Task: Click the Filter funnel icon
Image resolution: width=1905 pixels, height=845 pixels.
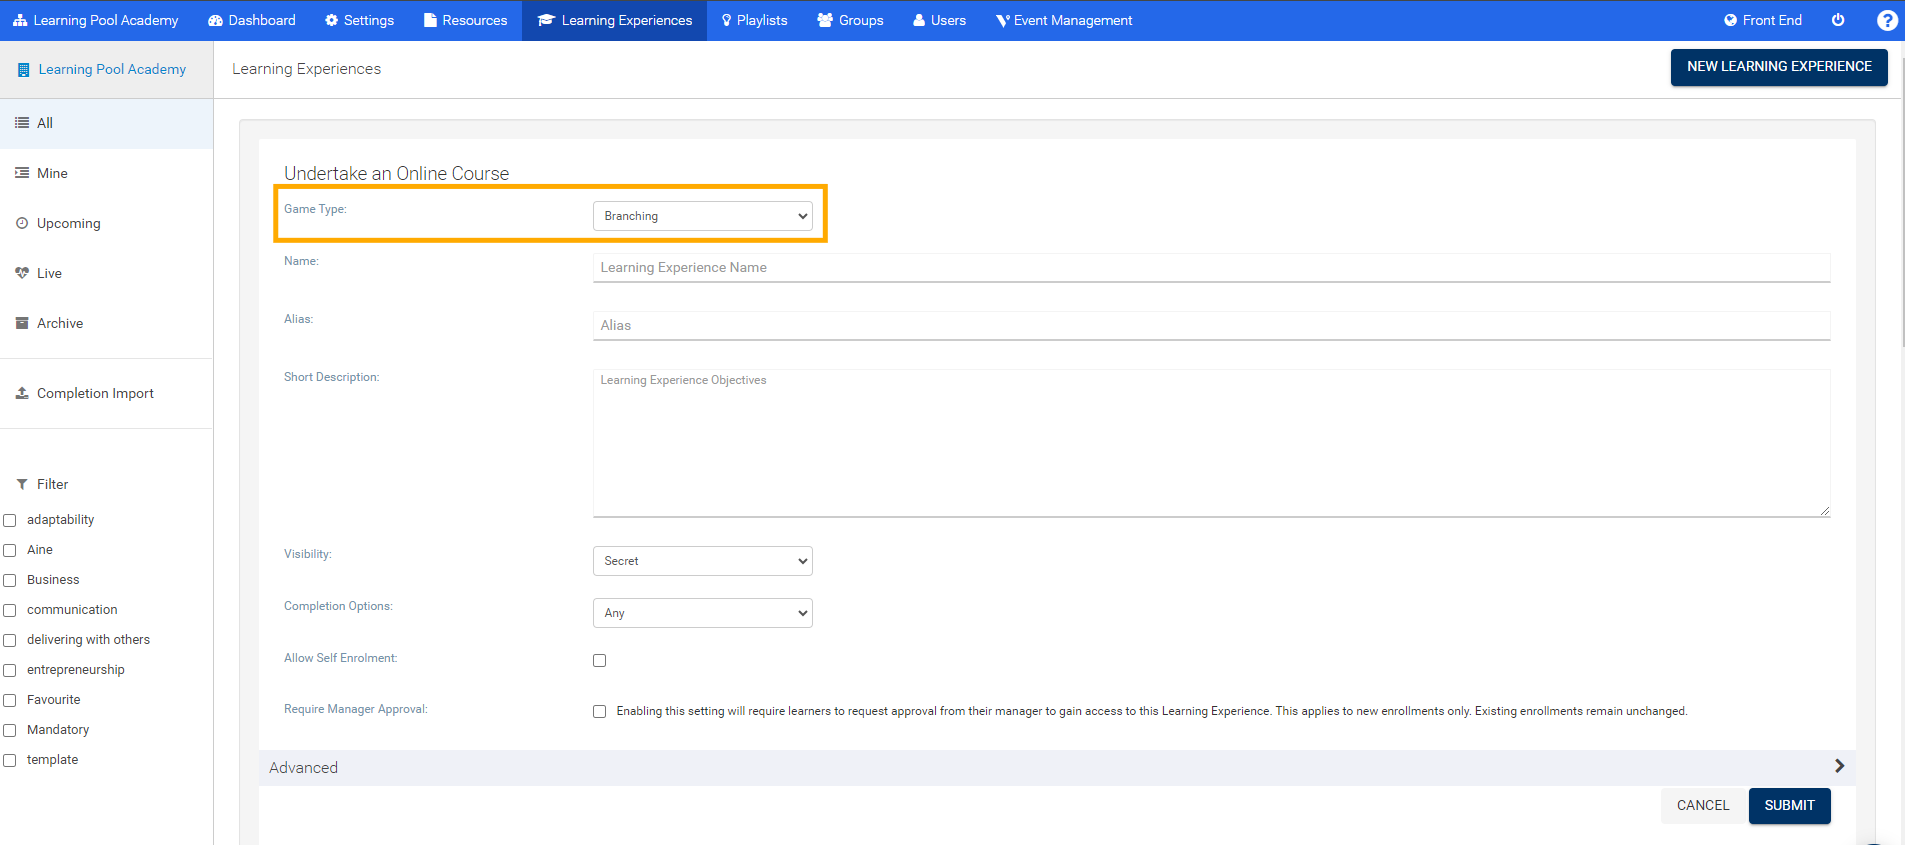Action: (22, 484)
